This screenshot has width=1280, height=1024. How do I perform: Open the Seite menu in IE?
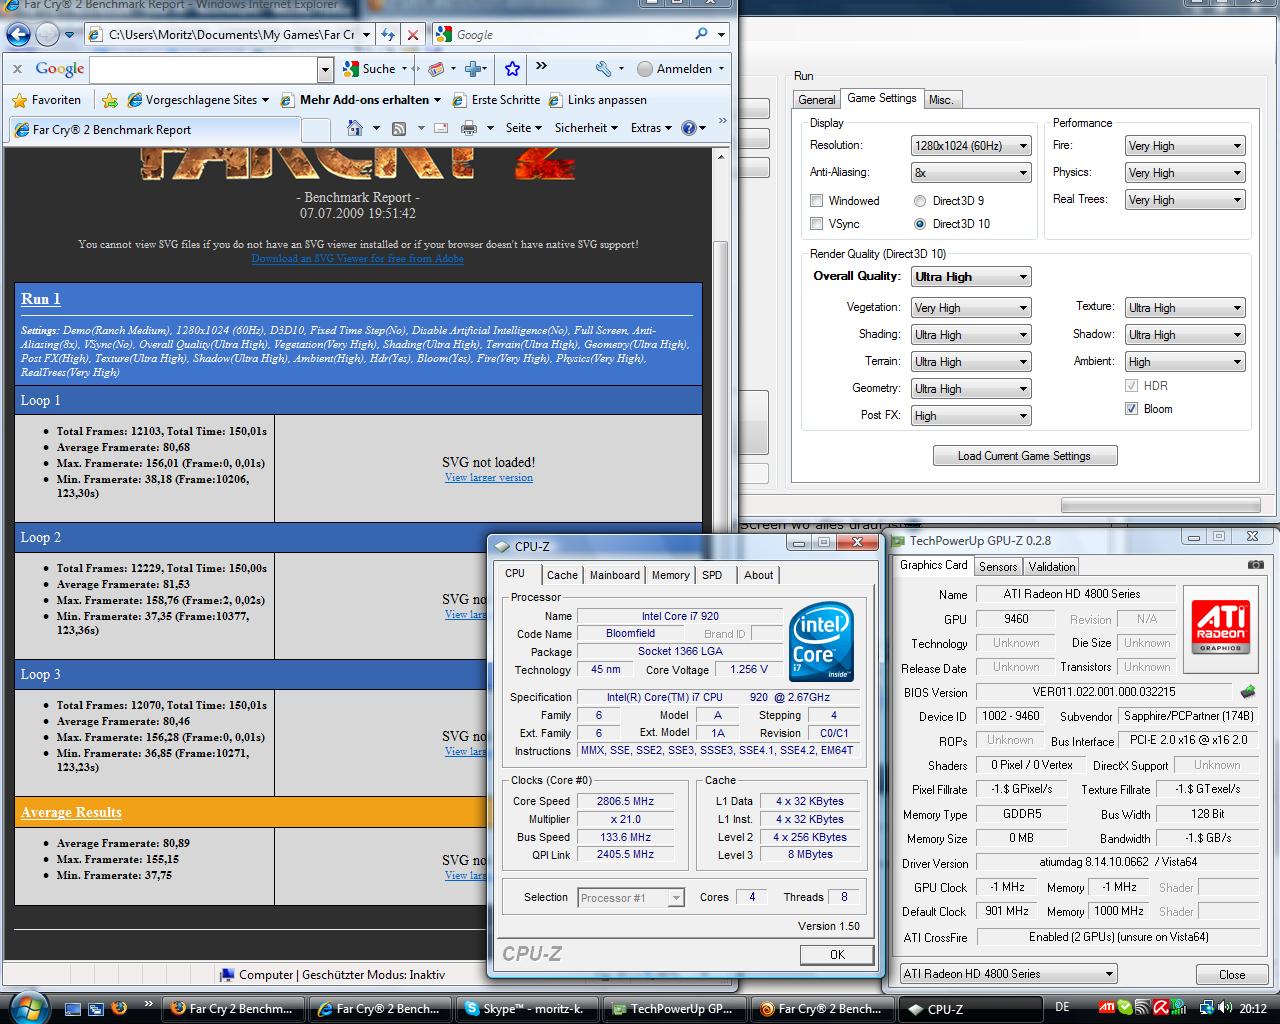click(523, 128)
